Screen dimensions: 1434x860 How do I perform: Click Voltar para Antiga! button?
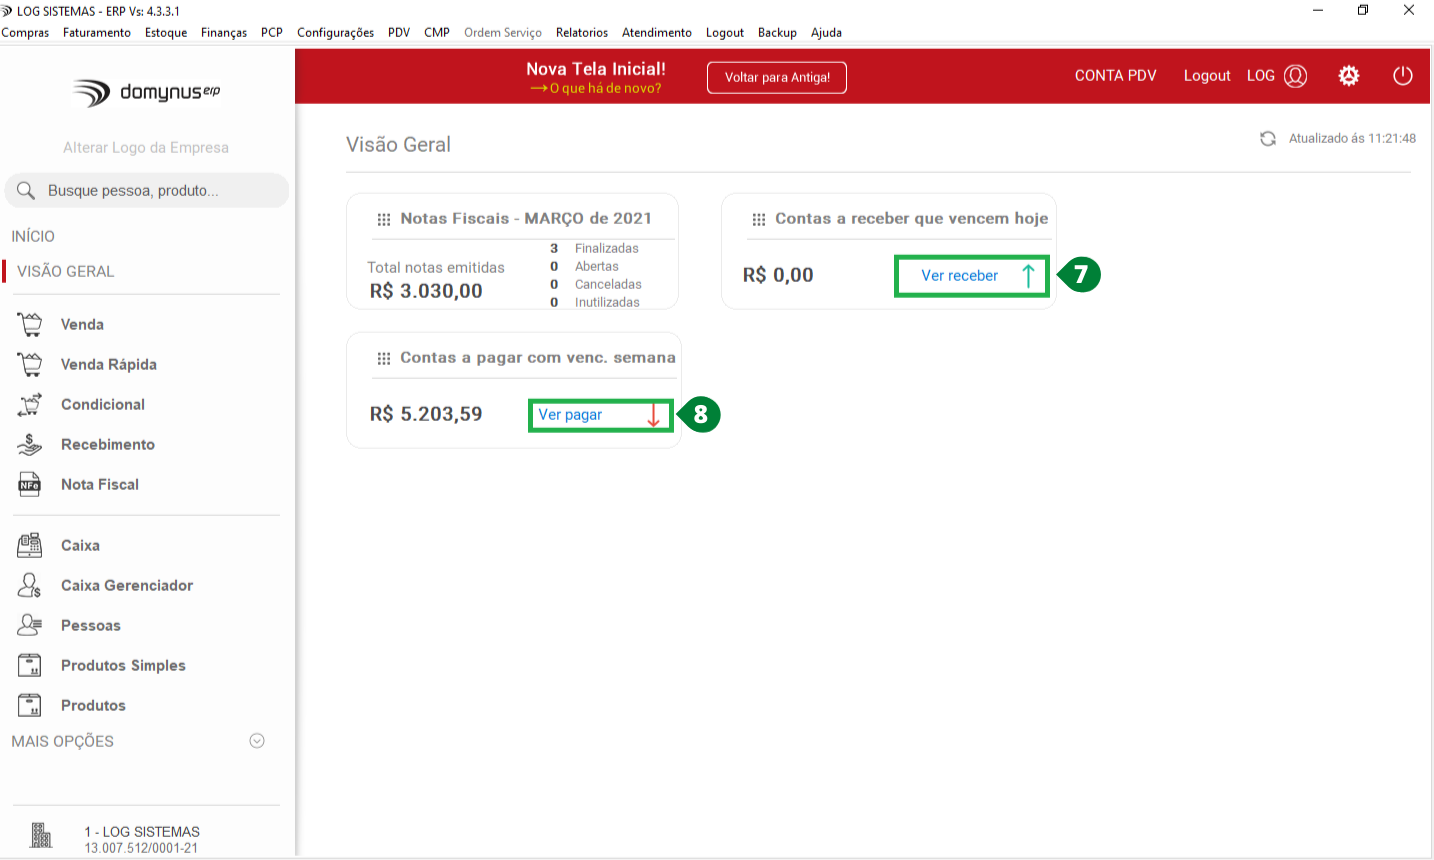(x=777, y=77)
